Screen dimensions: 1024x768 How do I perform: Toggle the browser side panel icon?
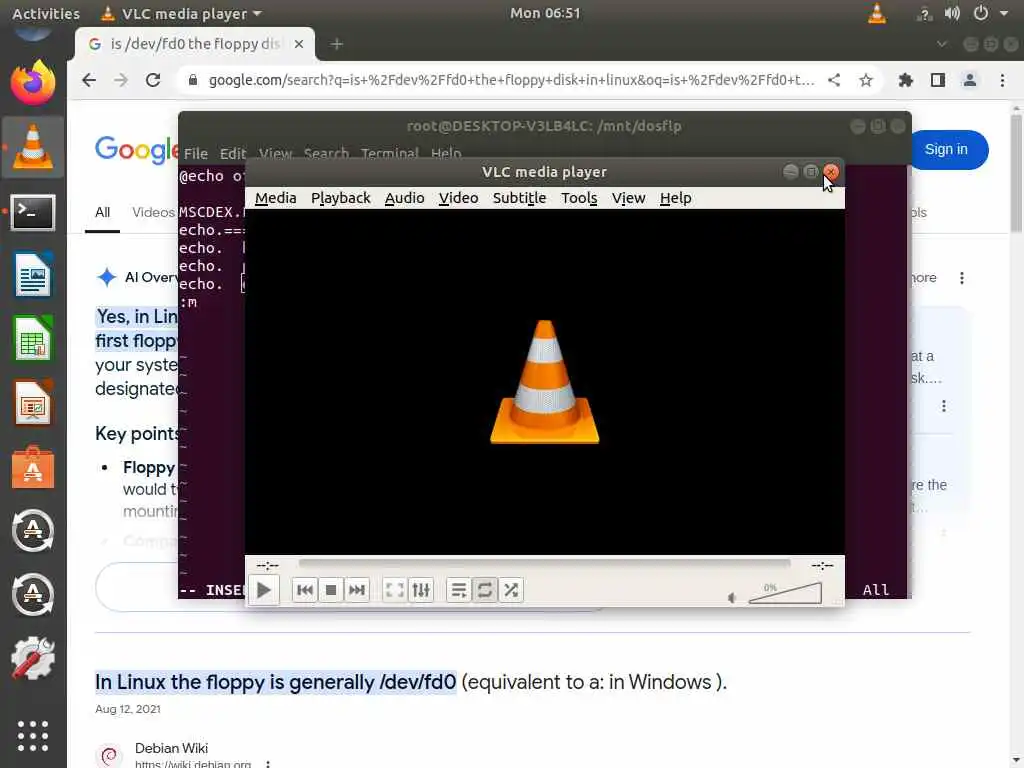(x=938, y=80)
